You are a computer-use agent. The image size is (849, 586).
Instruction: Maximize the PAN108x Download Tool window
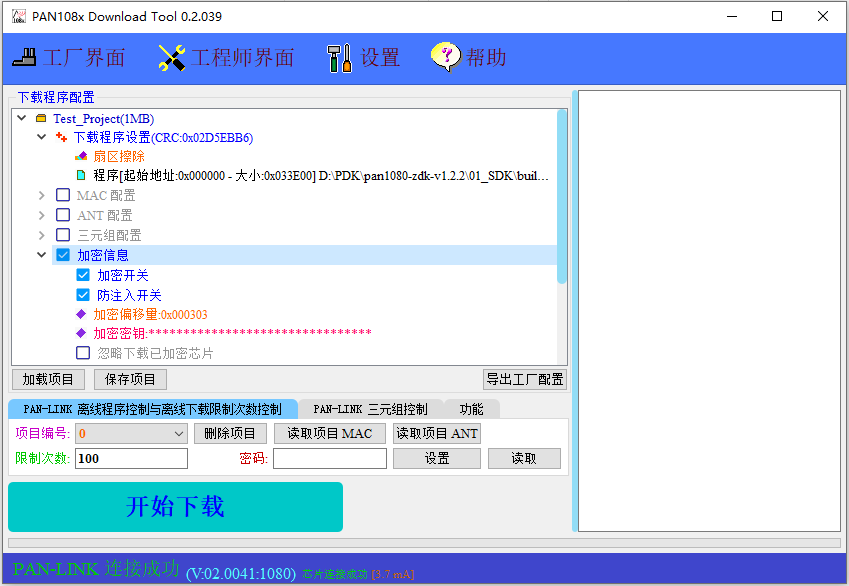point(777,16)
